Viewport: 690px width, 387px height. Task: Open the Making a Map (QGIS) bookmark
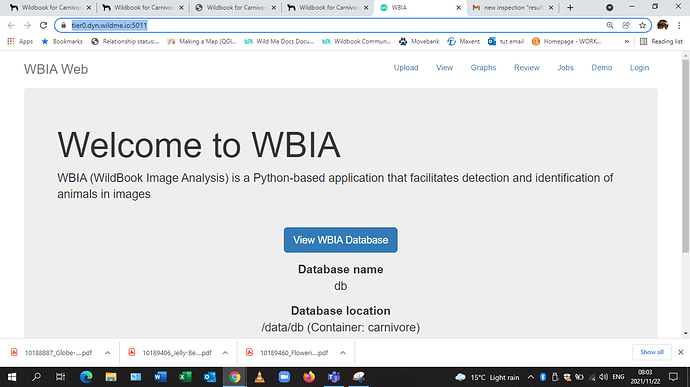pos(202,41)
